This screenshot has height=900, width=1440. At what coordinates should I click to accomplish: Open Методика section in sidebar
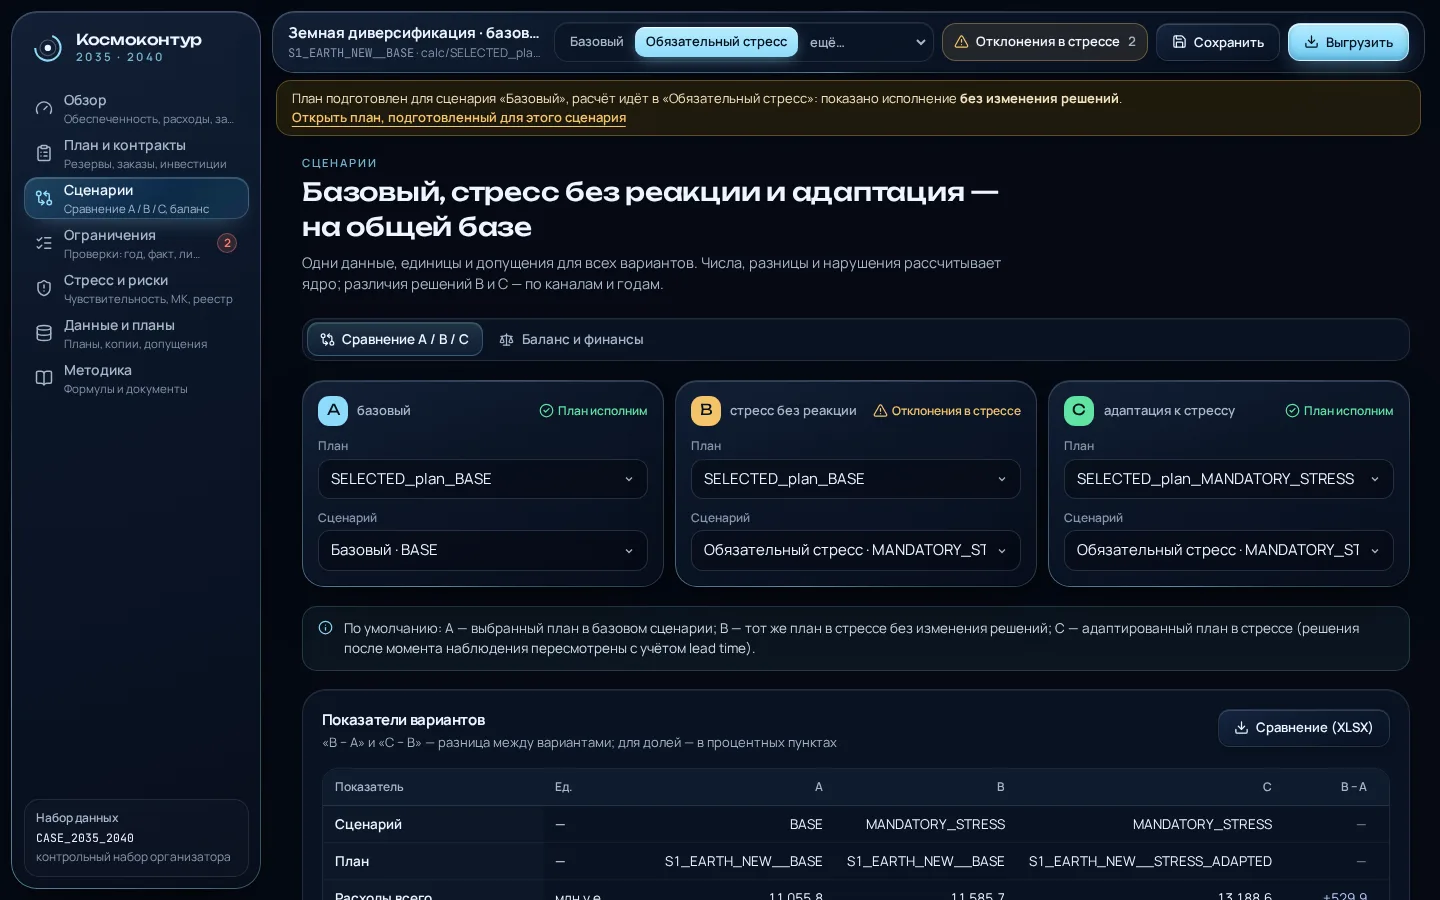point(136,378)
